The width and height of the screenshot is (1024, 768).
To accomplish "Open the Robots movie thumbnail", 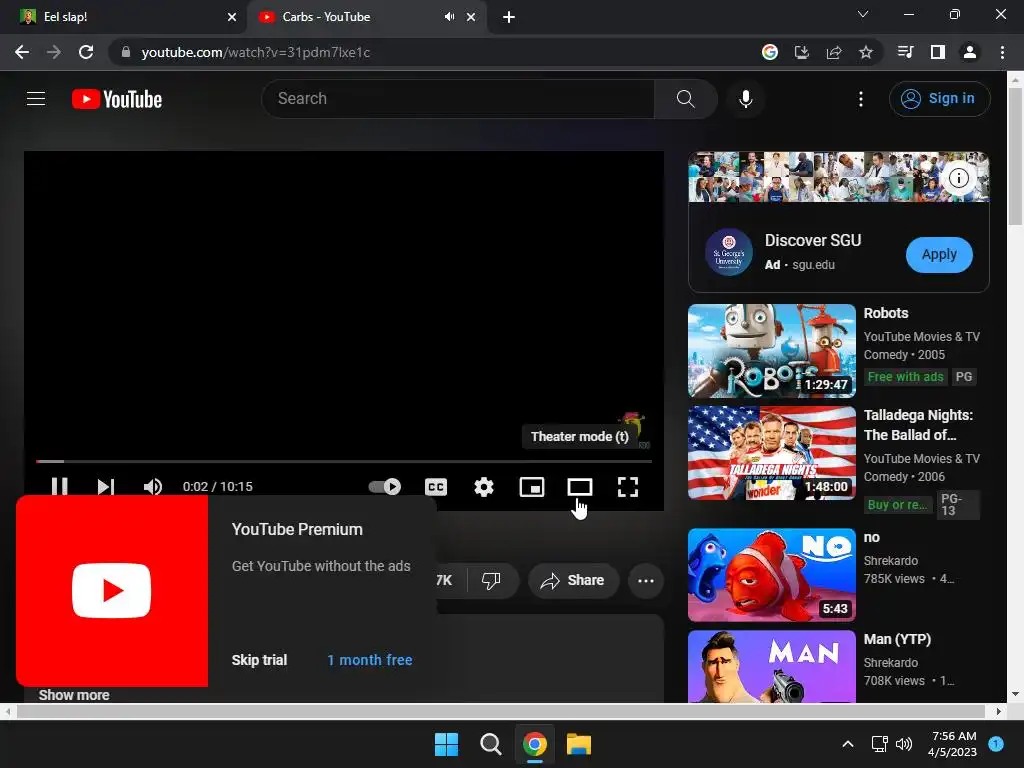I will click(772, 351).
